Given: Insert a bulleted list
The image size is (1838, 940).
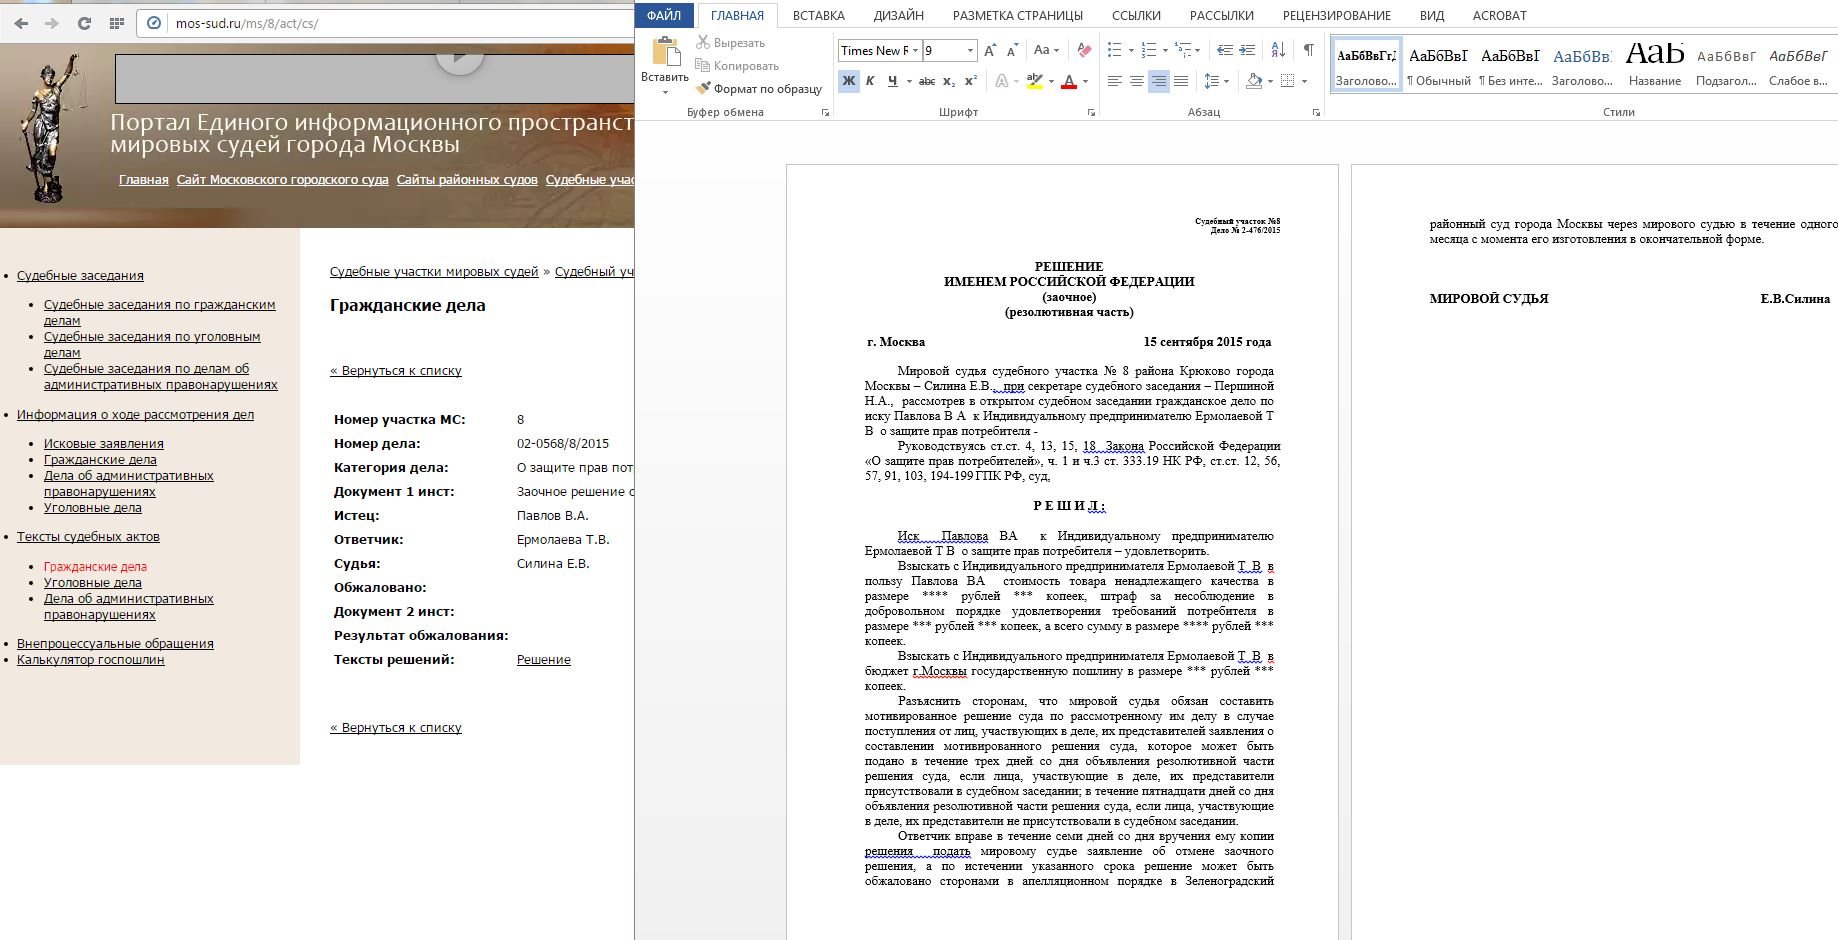Looking at the screenshot, I should [1115, 50].
